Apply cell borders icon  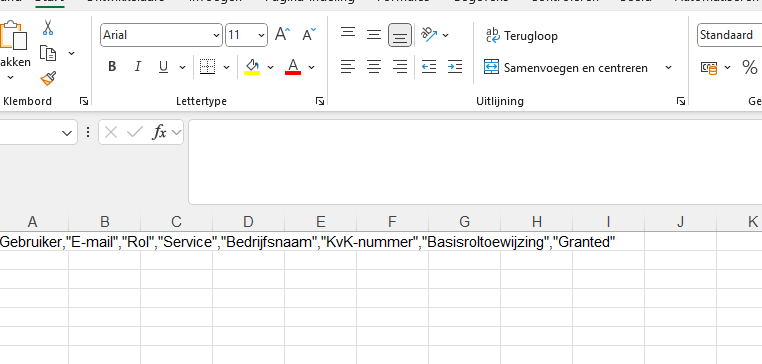click(x=208, y=67)
